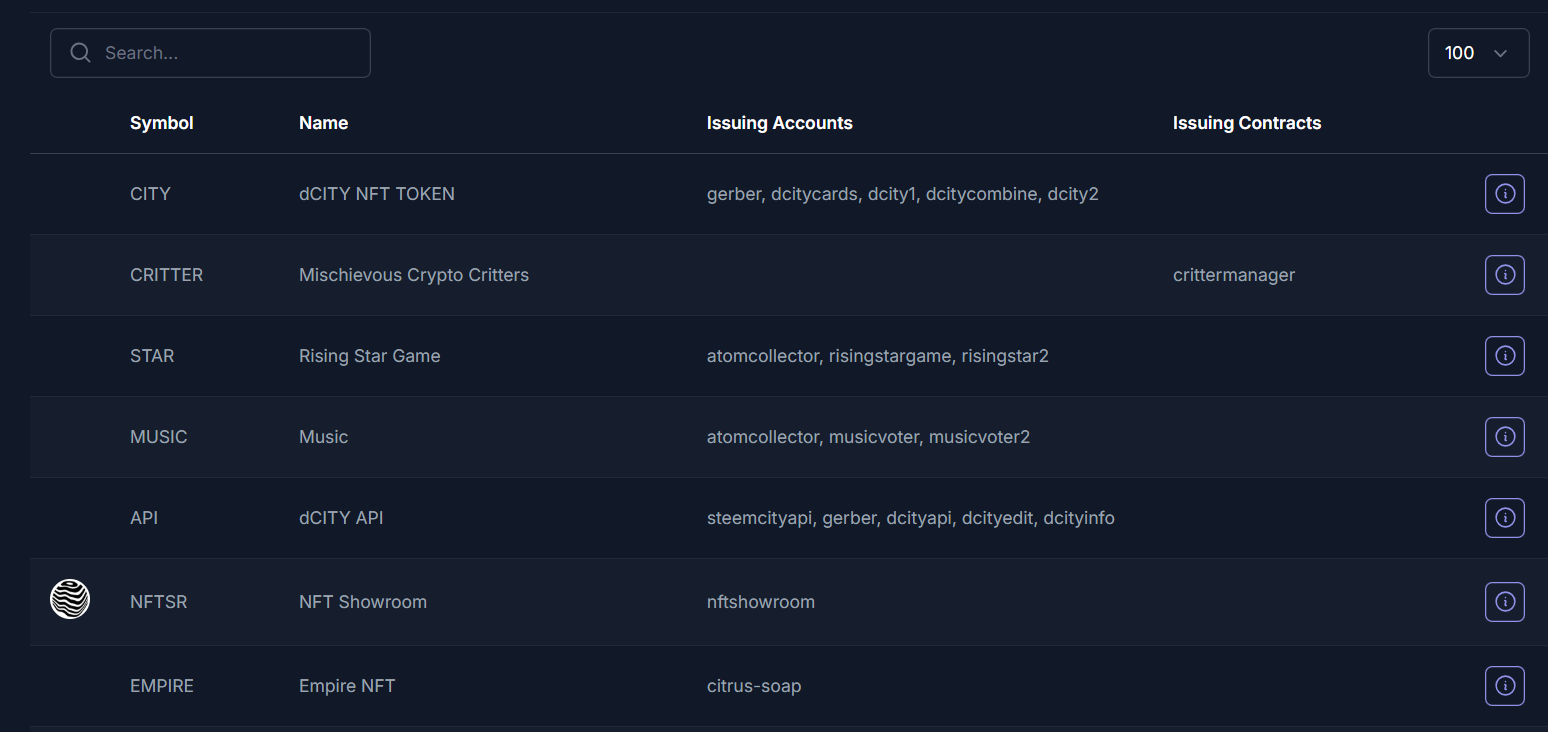Click the crittermanager issuing contract
This screenshot has height=732, width=1548.
1233,275
